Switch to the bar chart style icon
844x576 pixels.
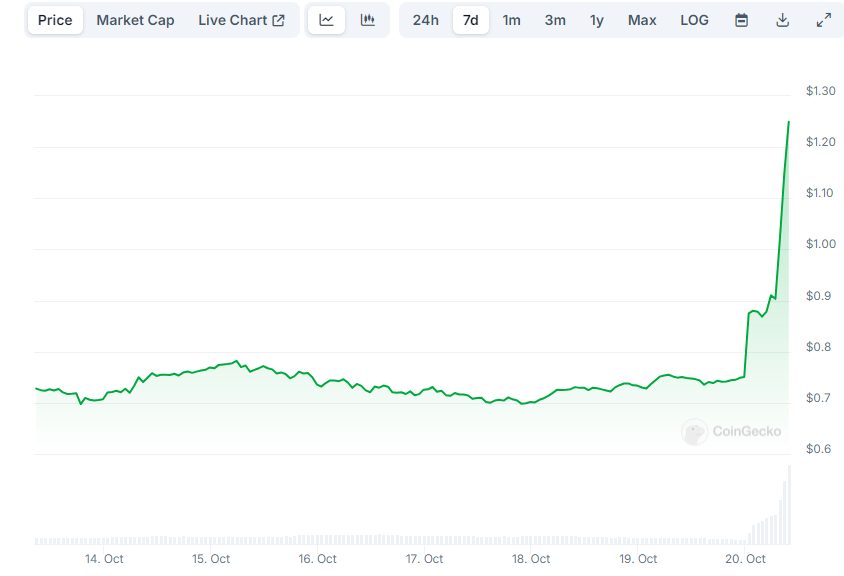(368, 19)
